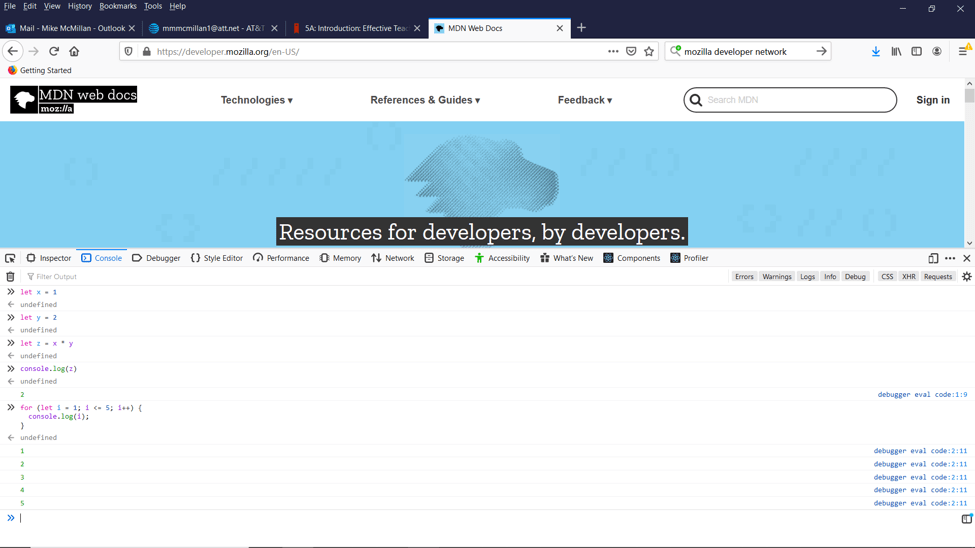Switch to the Network tab
Viewport: 975px width, 548px height.
click(392, 258)
